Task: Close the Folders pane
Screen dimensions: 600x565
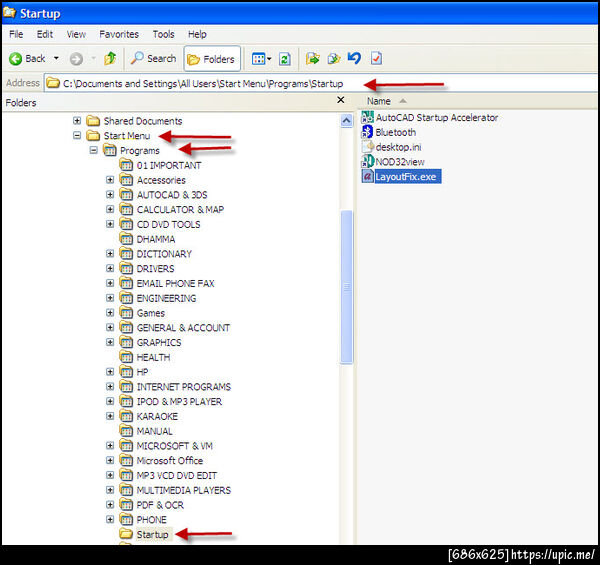Action: (341, 100)
